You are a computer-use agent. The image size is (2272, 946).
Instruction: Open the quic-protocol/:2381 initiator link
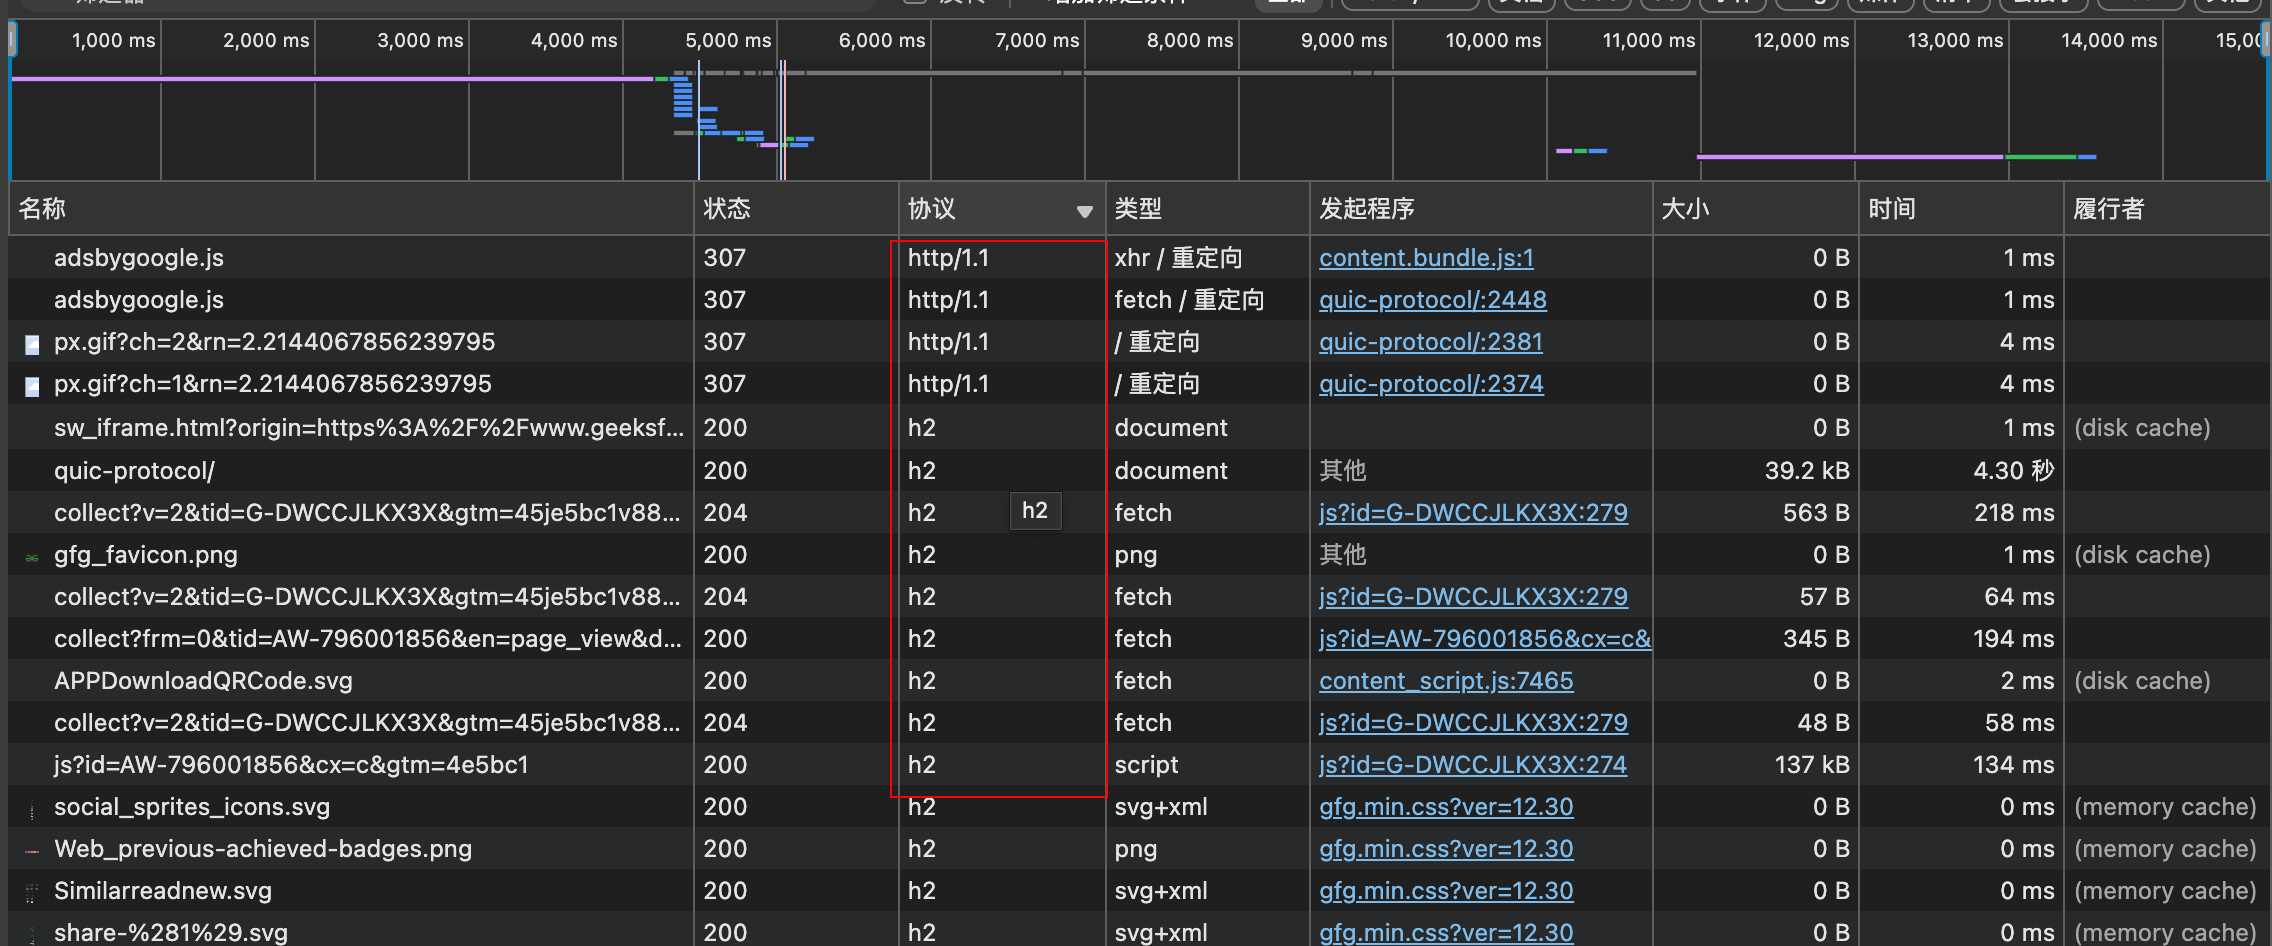(1431, 342)
